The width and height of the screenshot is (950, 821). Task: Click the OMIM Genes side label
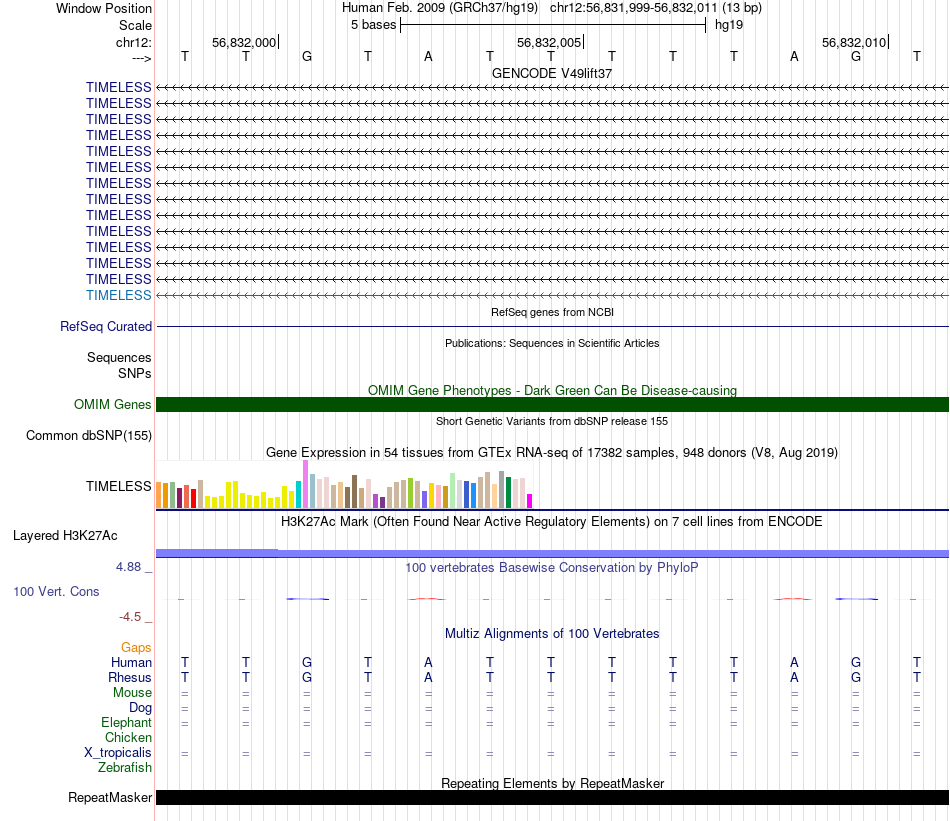point(113,404)
